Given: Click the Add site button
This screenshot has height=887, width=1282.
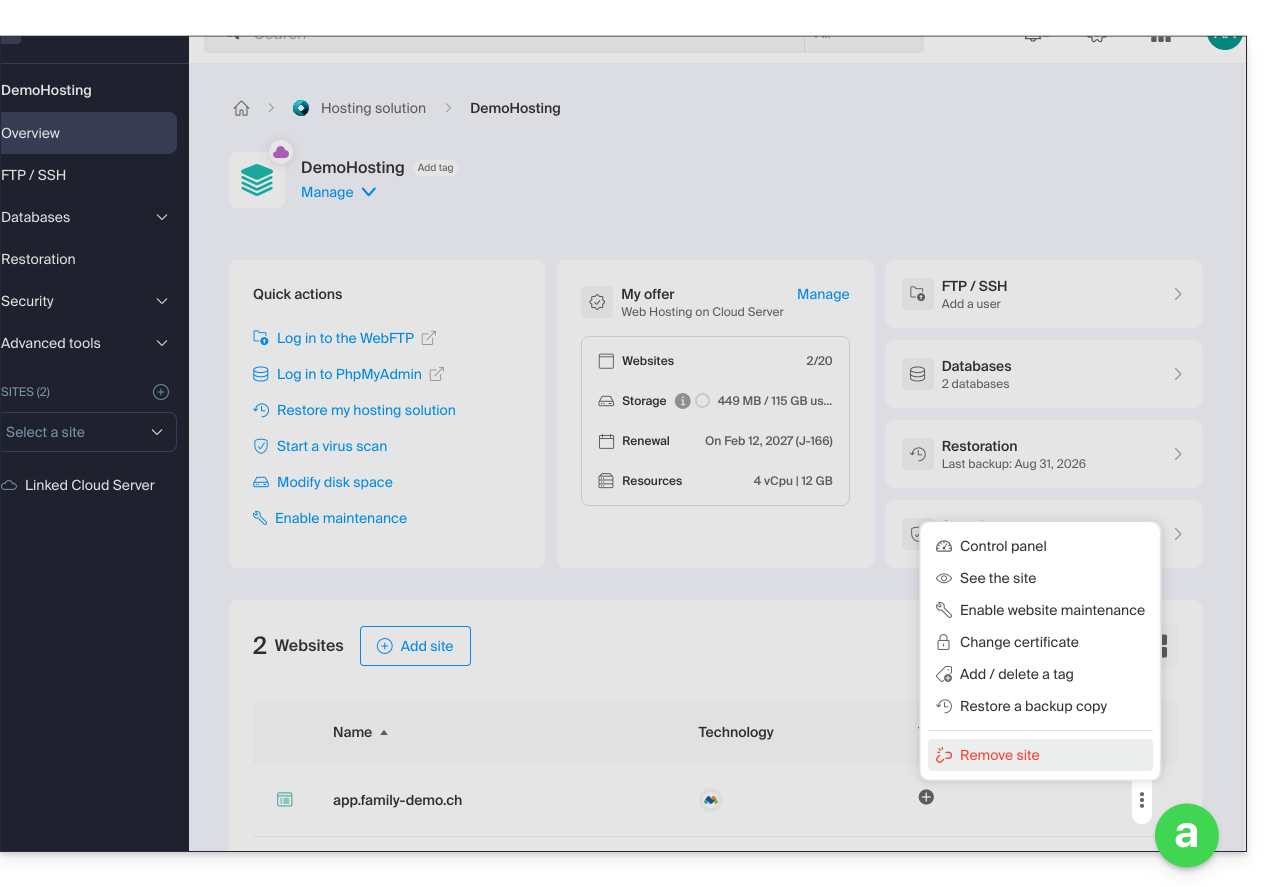Looking at the screenshot, I should (x=415, y=646).
